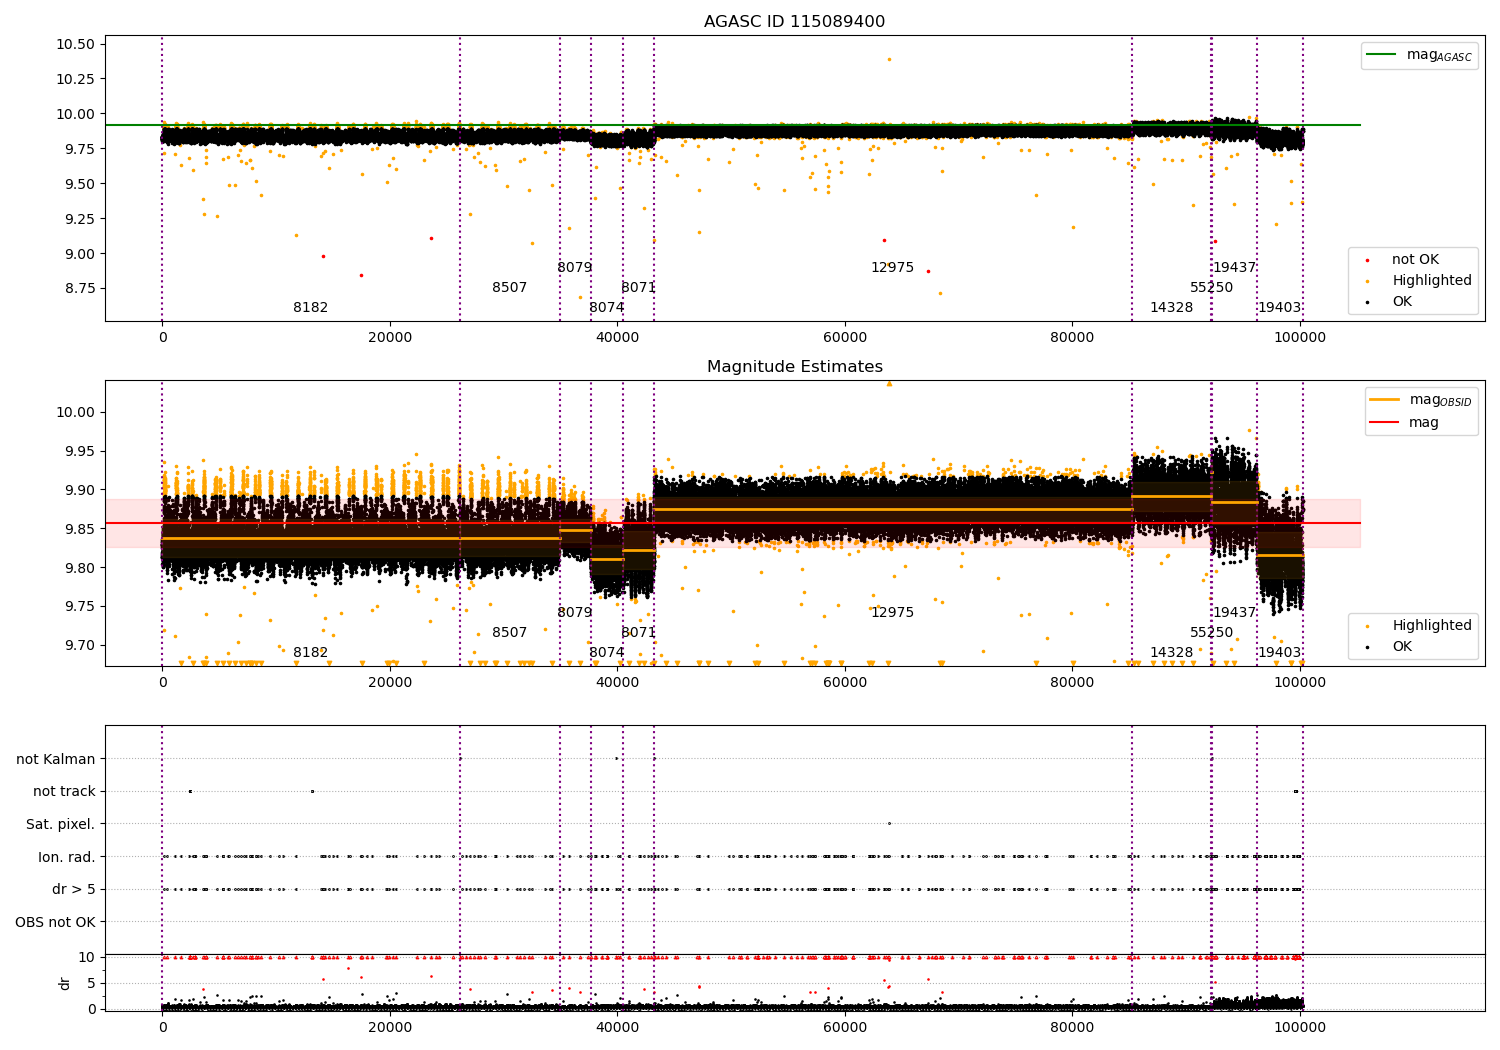Viewport: 1500px width, 1050px height.
Task: Click obsid label "8079" in the top plot
Action: (574, 268)
